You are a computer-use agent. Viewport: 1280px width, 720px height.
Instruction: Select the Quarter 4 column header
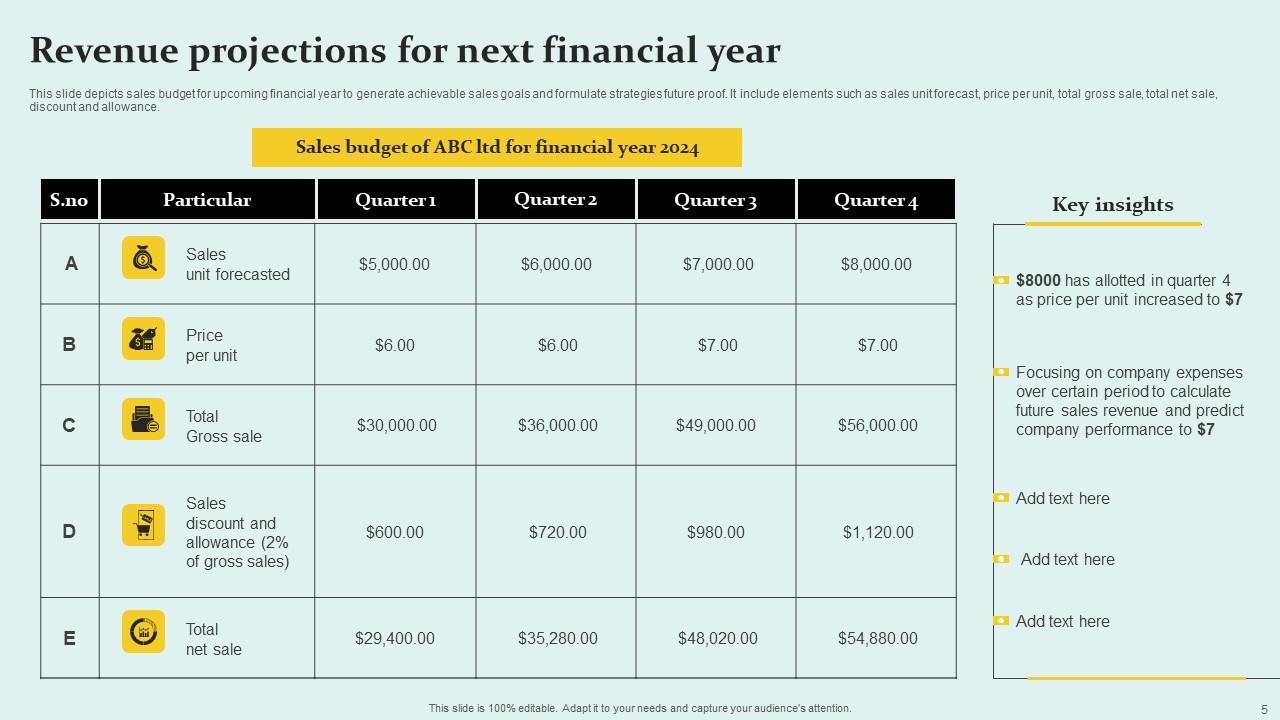876,200
